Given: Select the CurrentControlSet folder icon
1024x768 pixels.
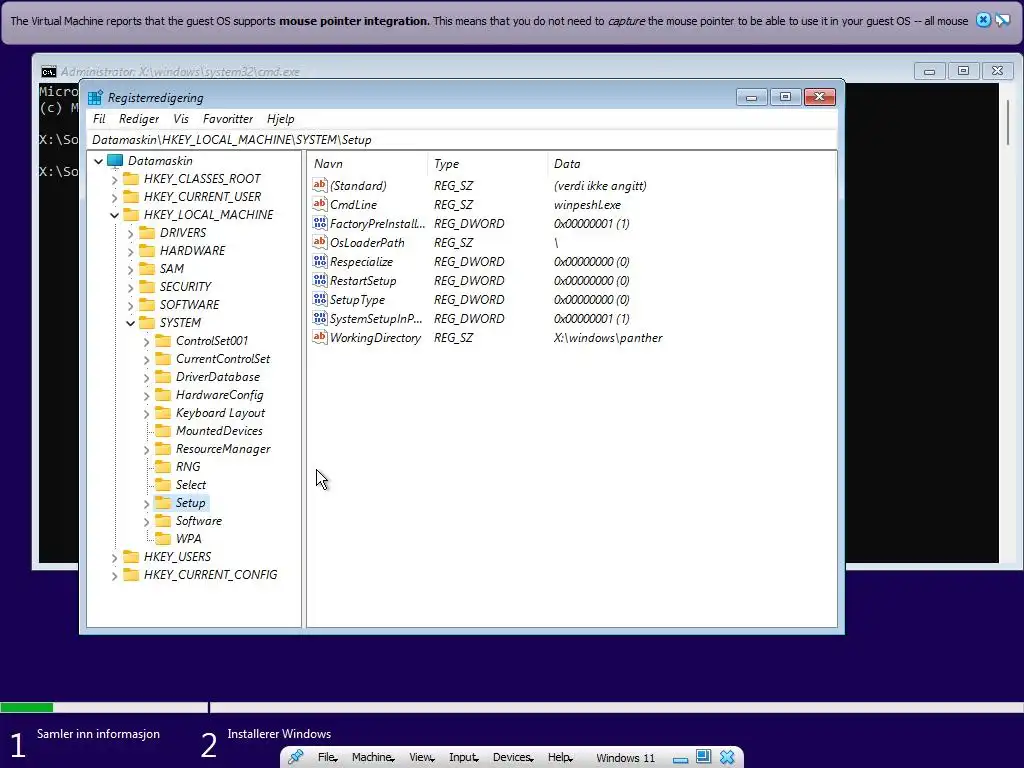Looking at the screenshot, I should (163, 359).
